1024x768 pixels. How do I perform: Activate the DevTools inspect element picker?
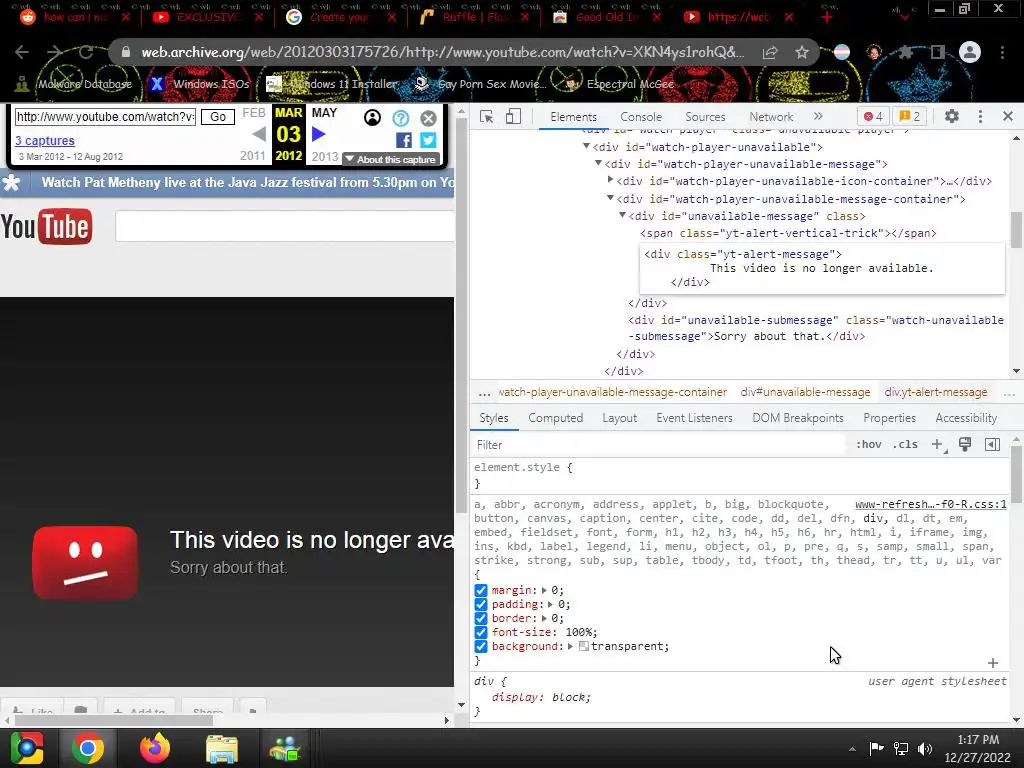(487, 116)
